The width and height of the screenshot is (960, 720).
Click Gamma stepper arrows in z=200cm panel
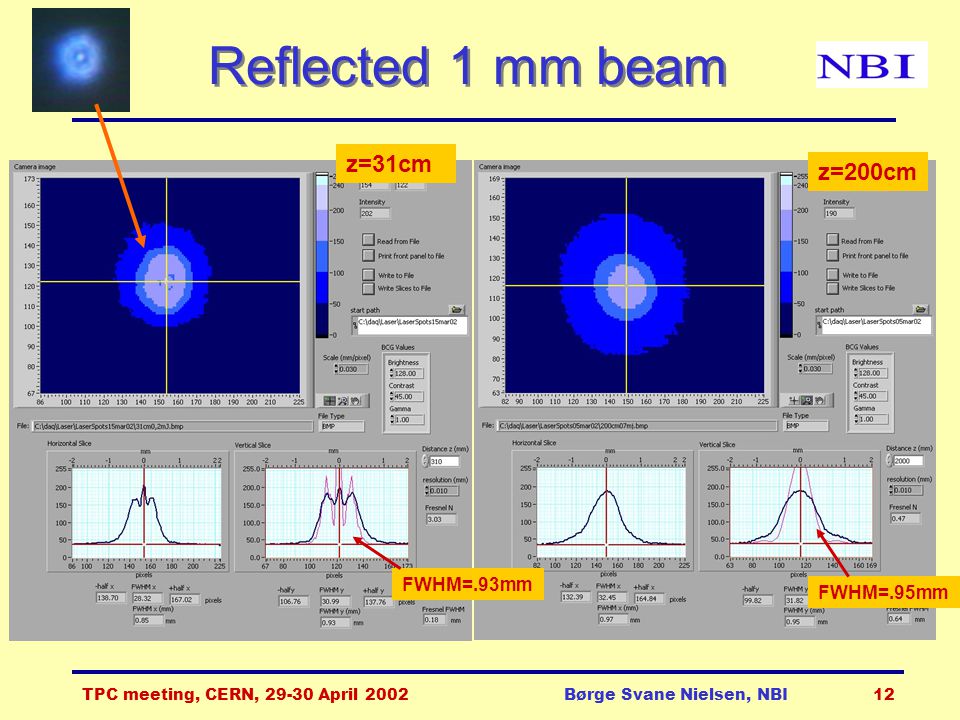tap(856, 419)
